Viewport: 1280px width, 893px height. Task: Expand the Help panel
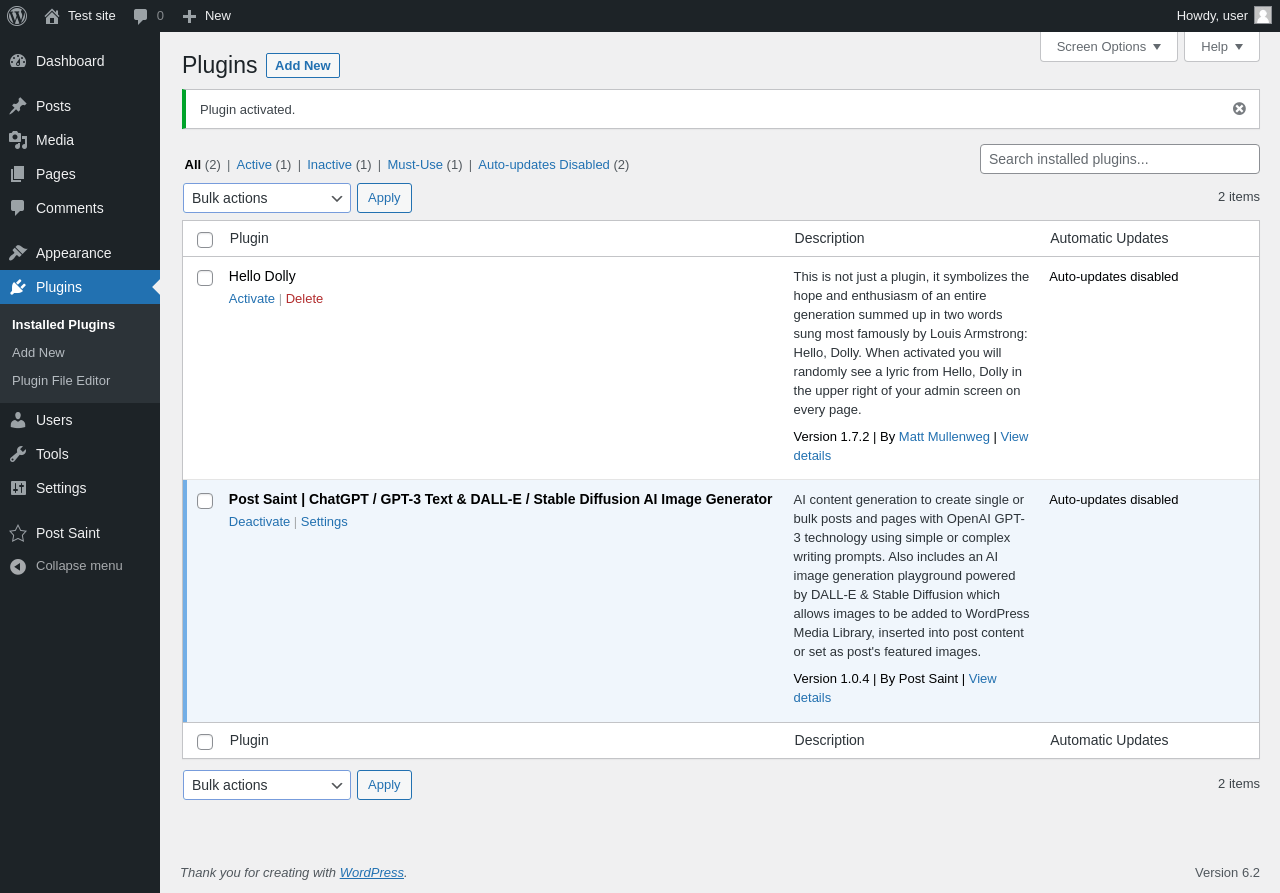pos(1222,46)
